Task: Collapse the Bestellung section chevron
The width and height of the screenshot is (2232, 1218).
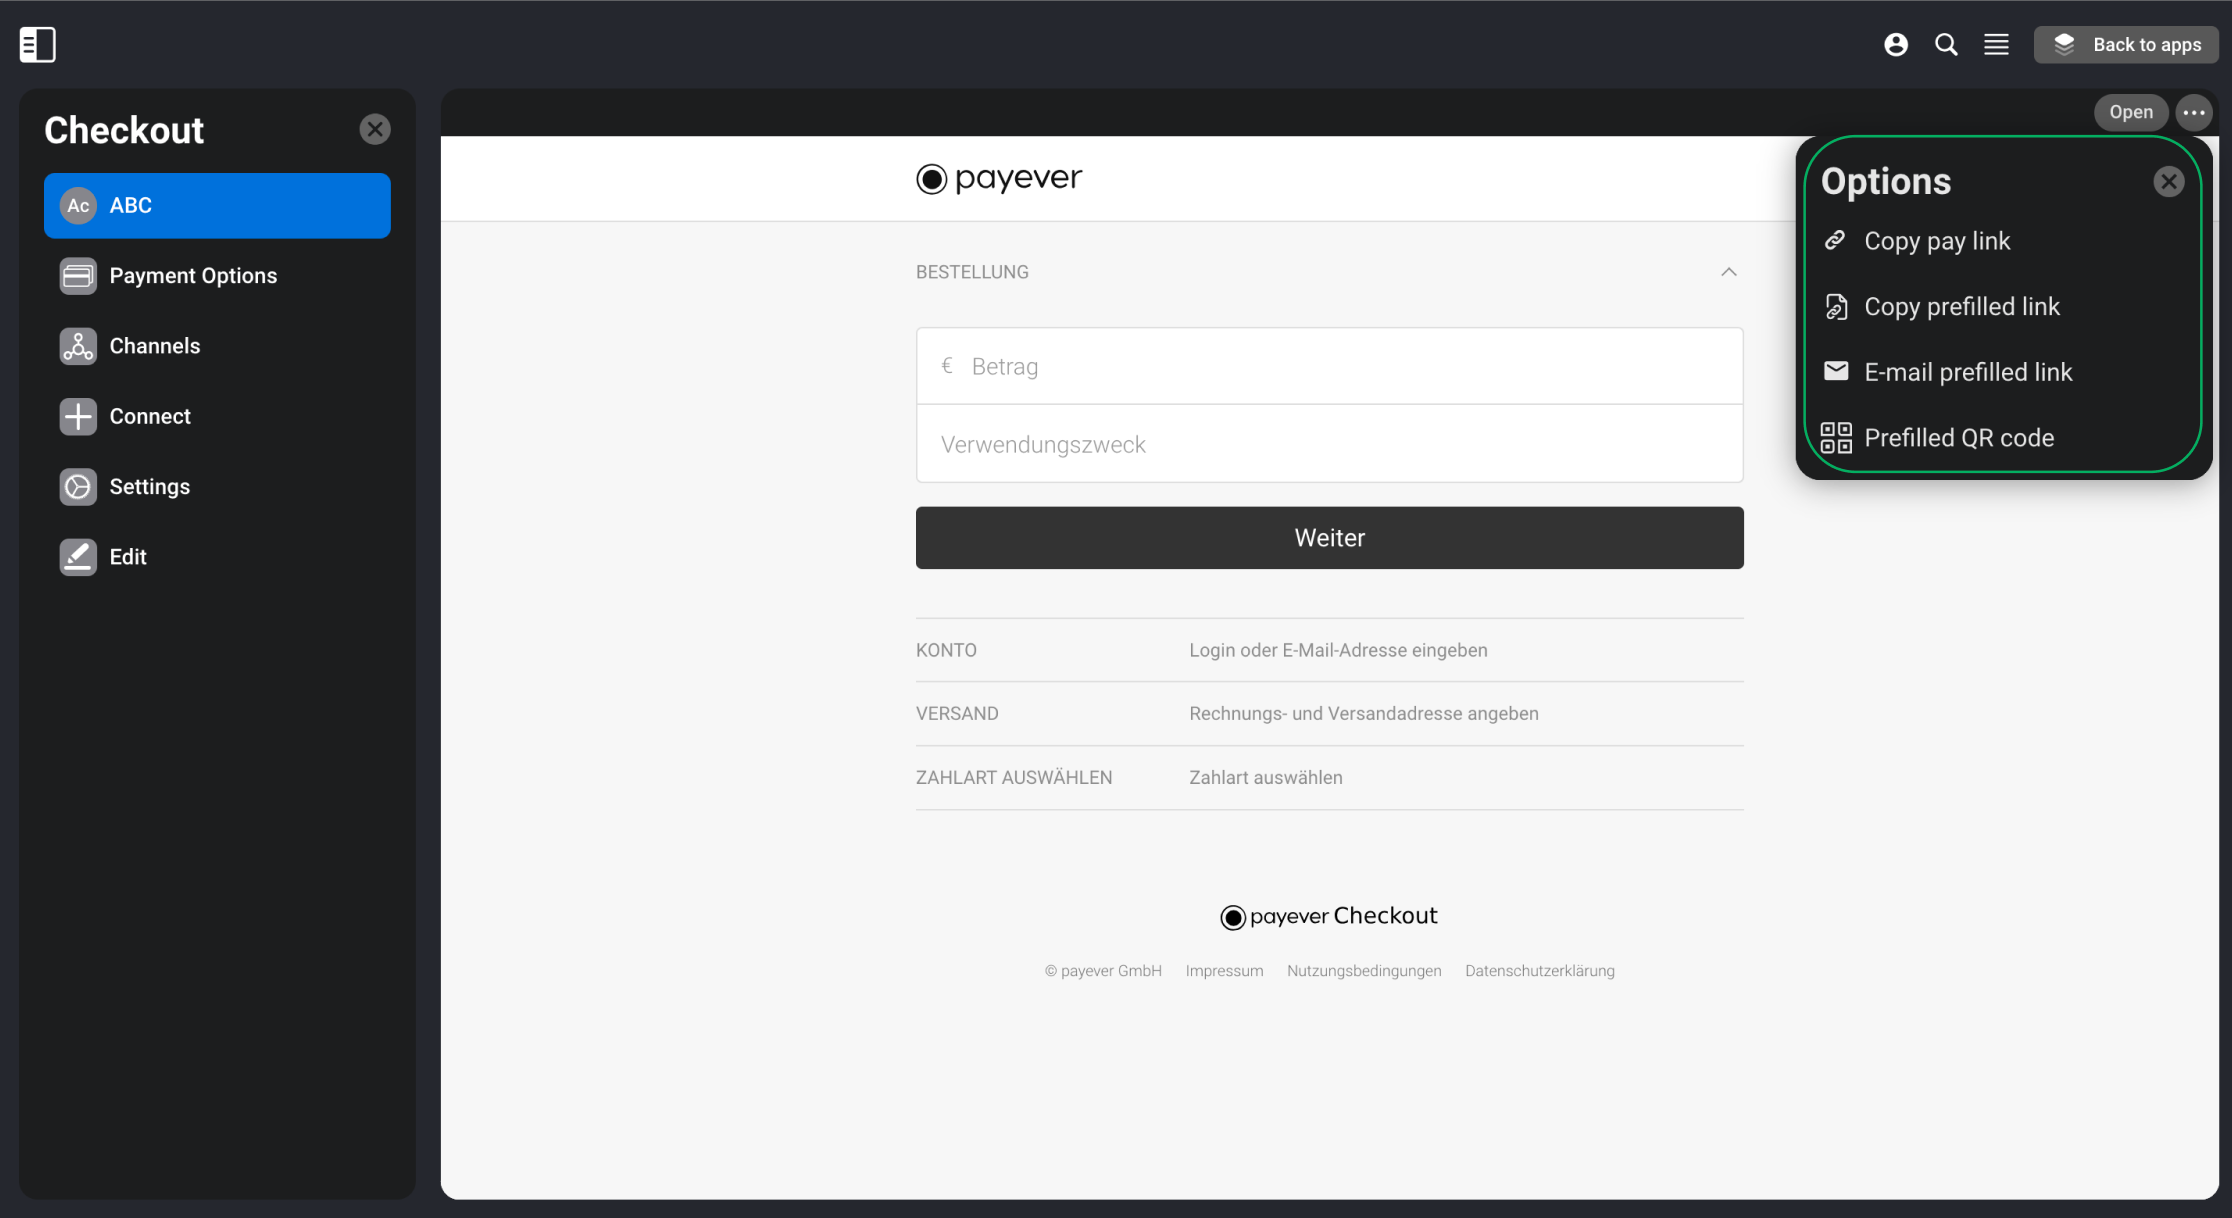Action: [1729, 272]
